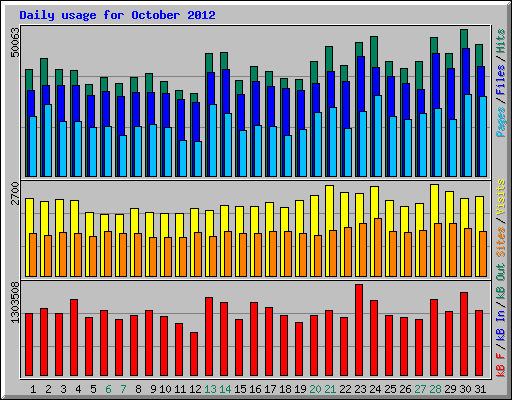Click the red kB bar for day 4
Screen dimensions: 512x400
point(74,337)
